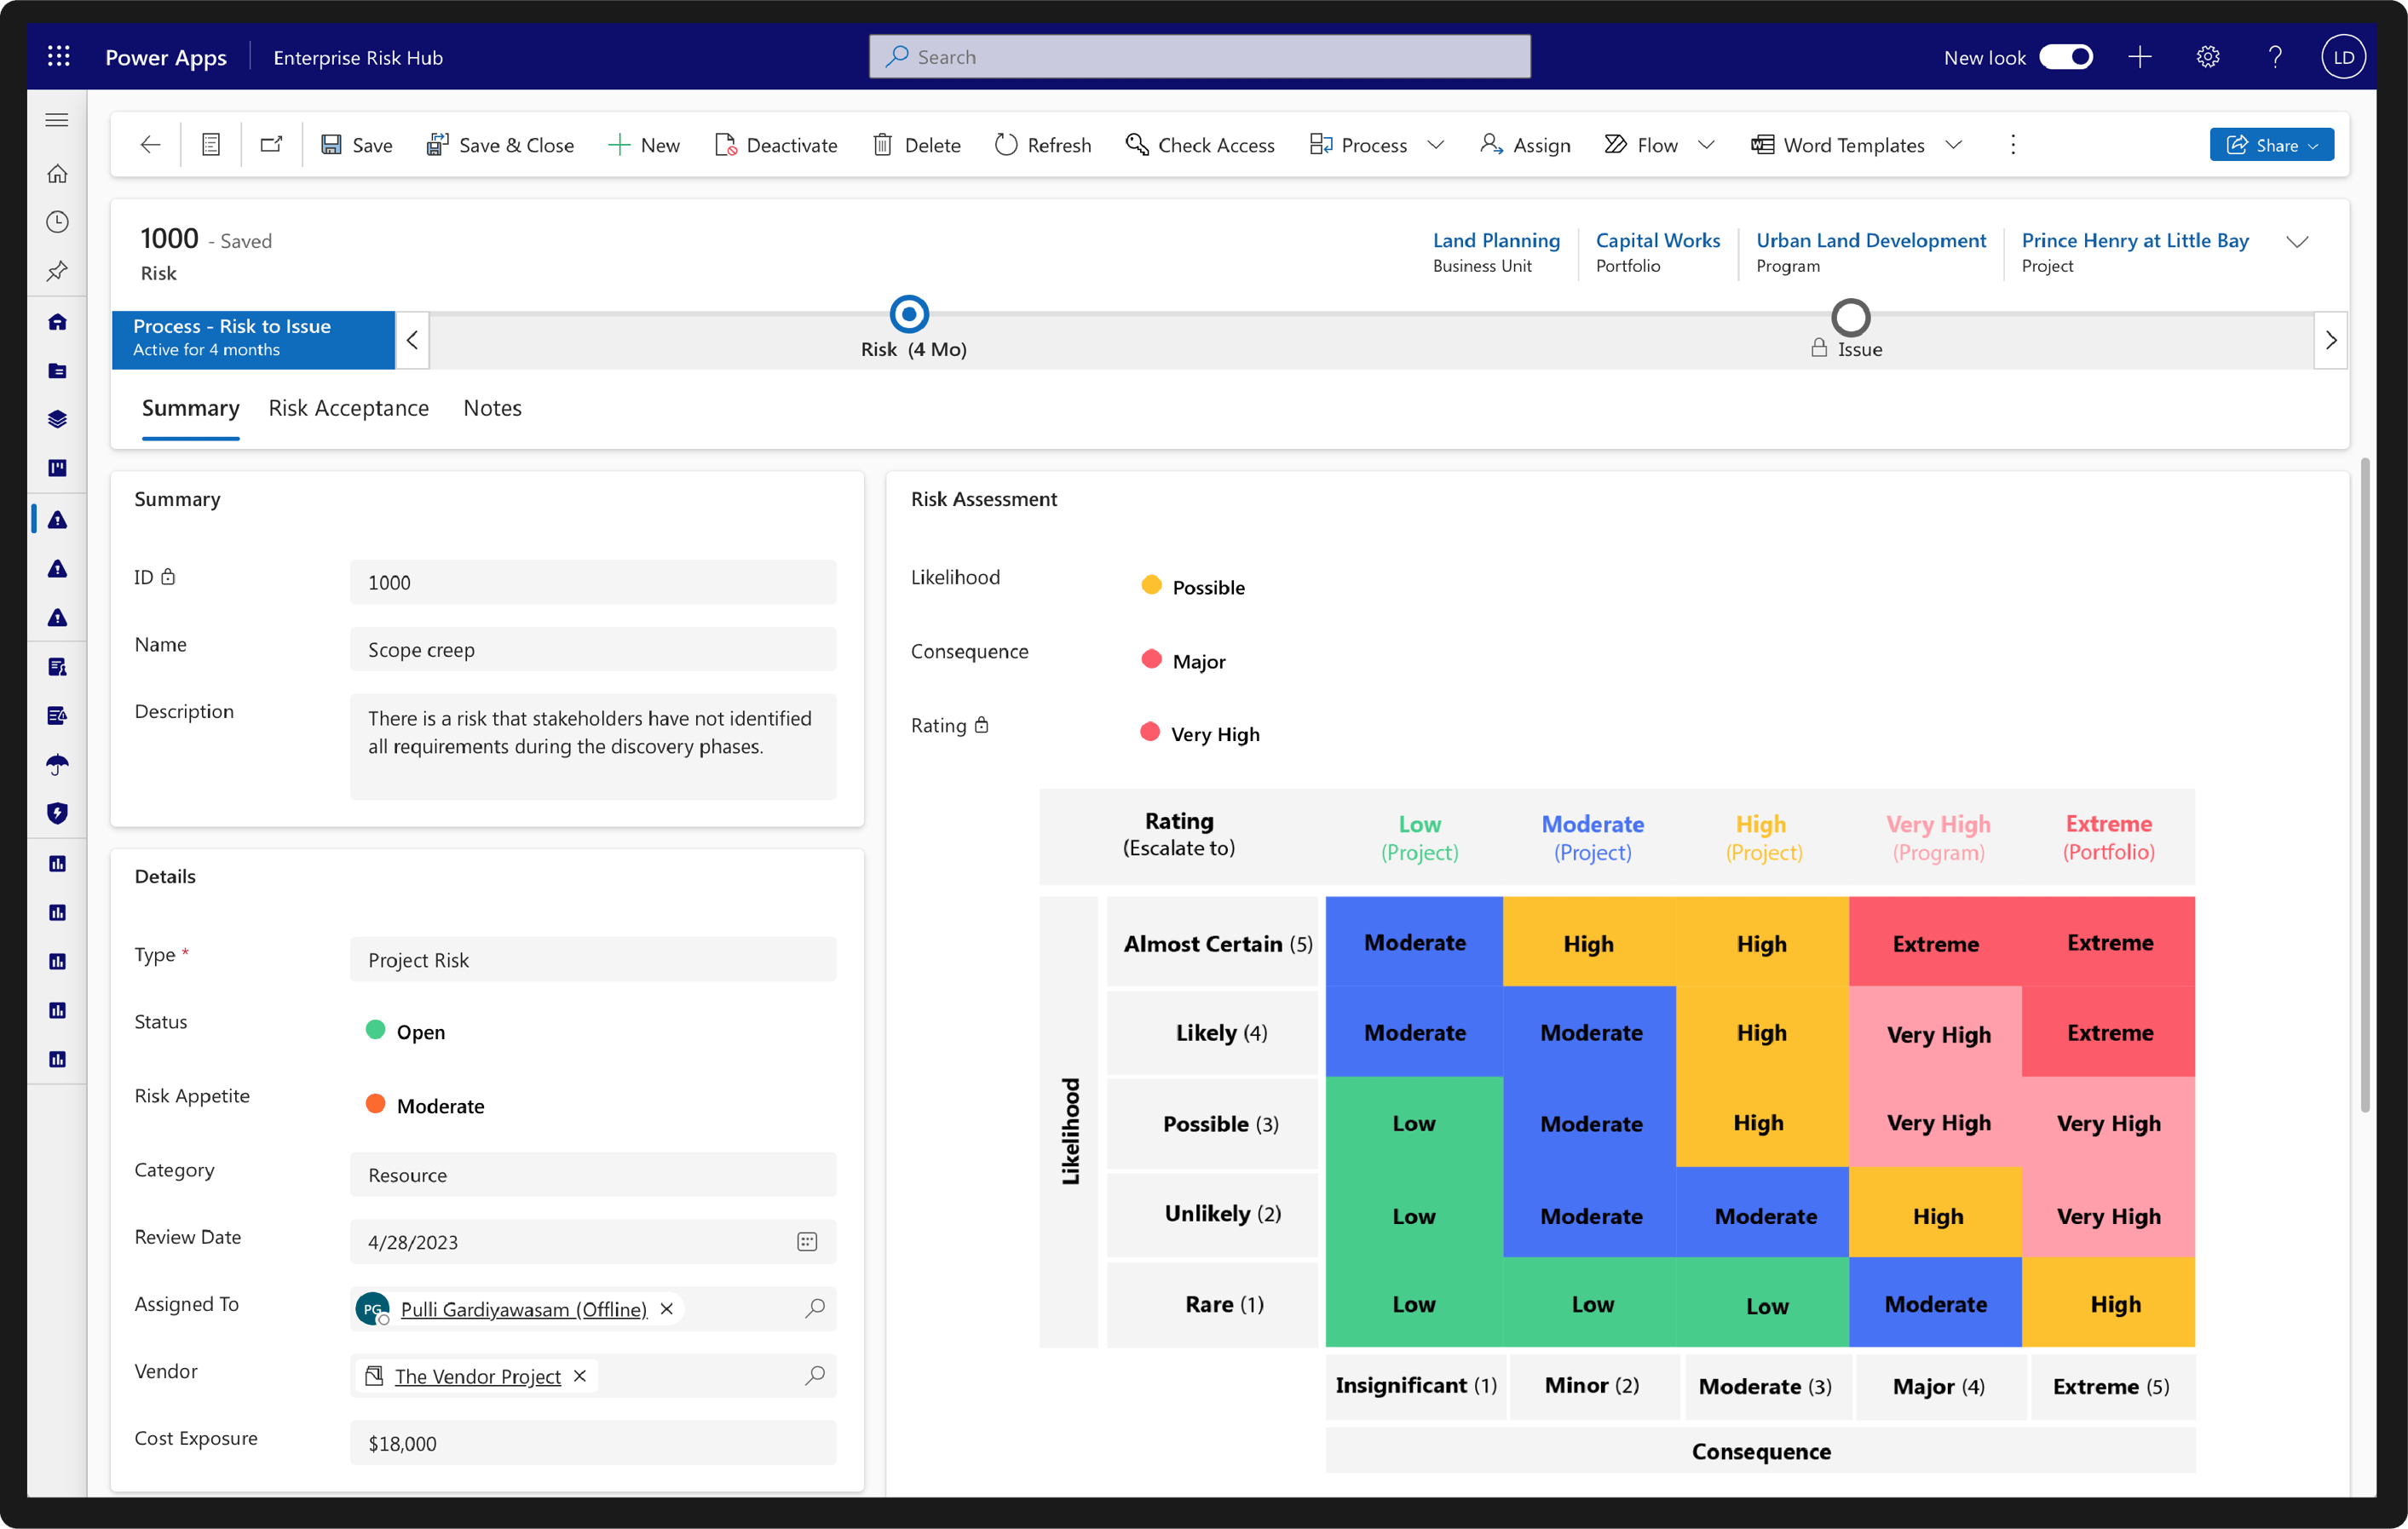
Task: Open the settings gear icon
Action: click(x=2207, y=57)
